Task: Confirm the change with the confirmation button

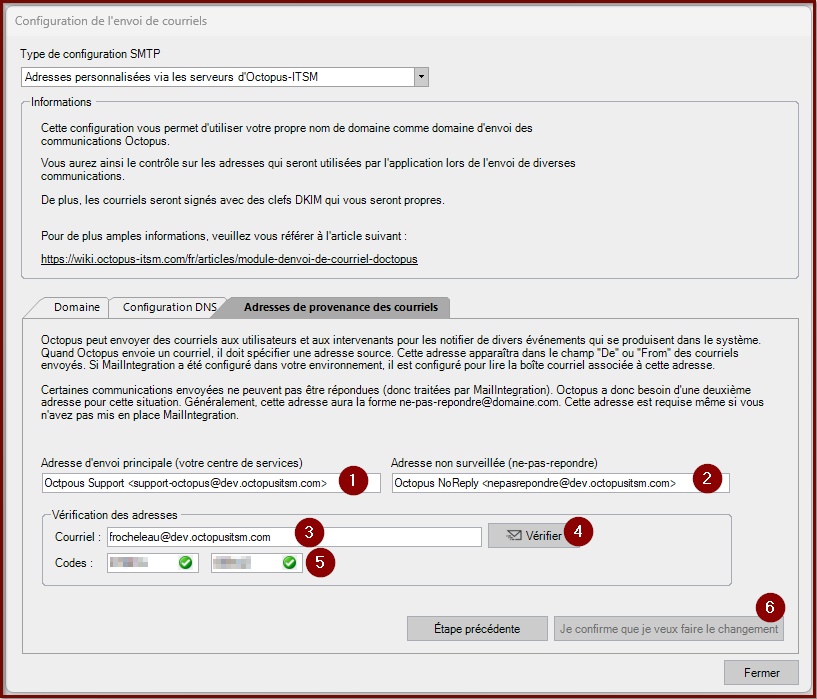Action: click(x=669, y=629)
